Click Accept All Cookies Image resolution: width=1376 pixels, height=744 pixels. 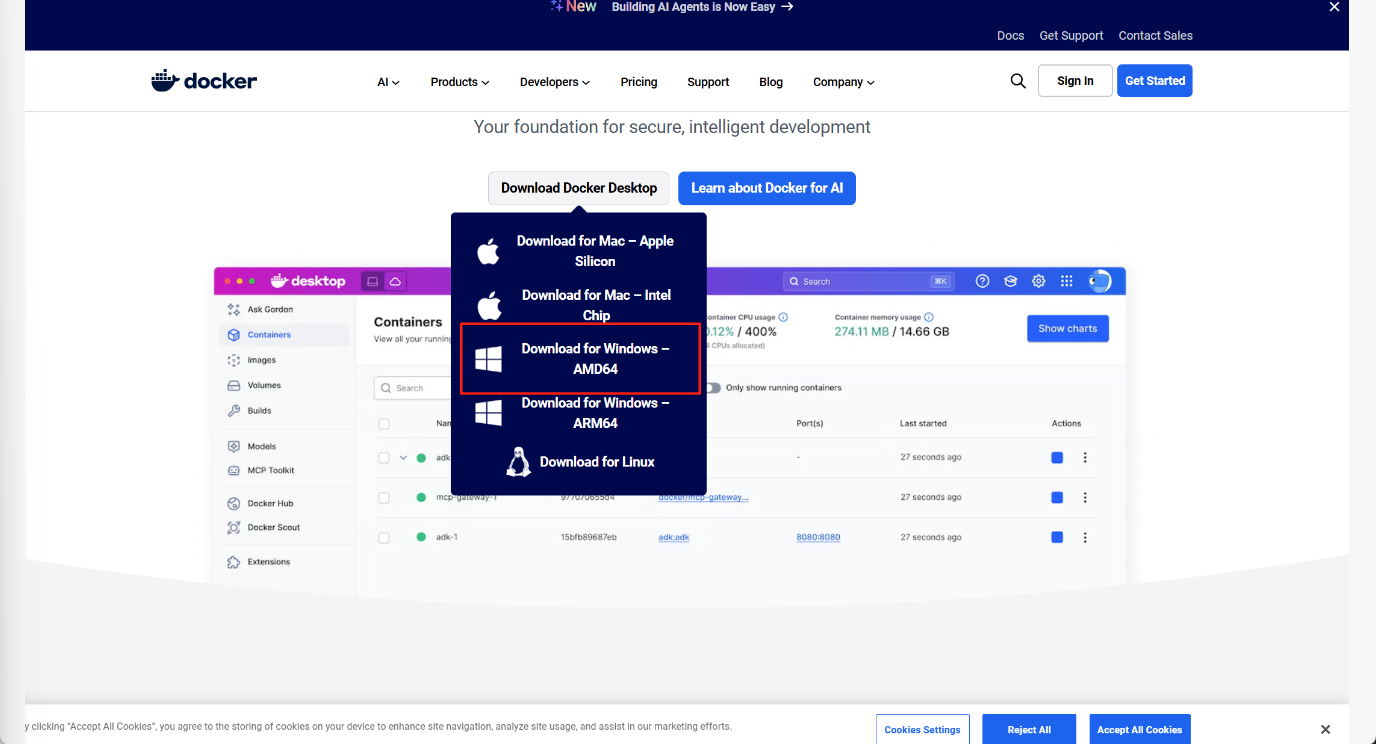[1140, 730]
